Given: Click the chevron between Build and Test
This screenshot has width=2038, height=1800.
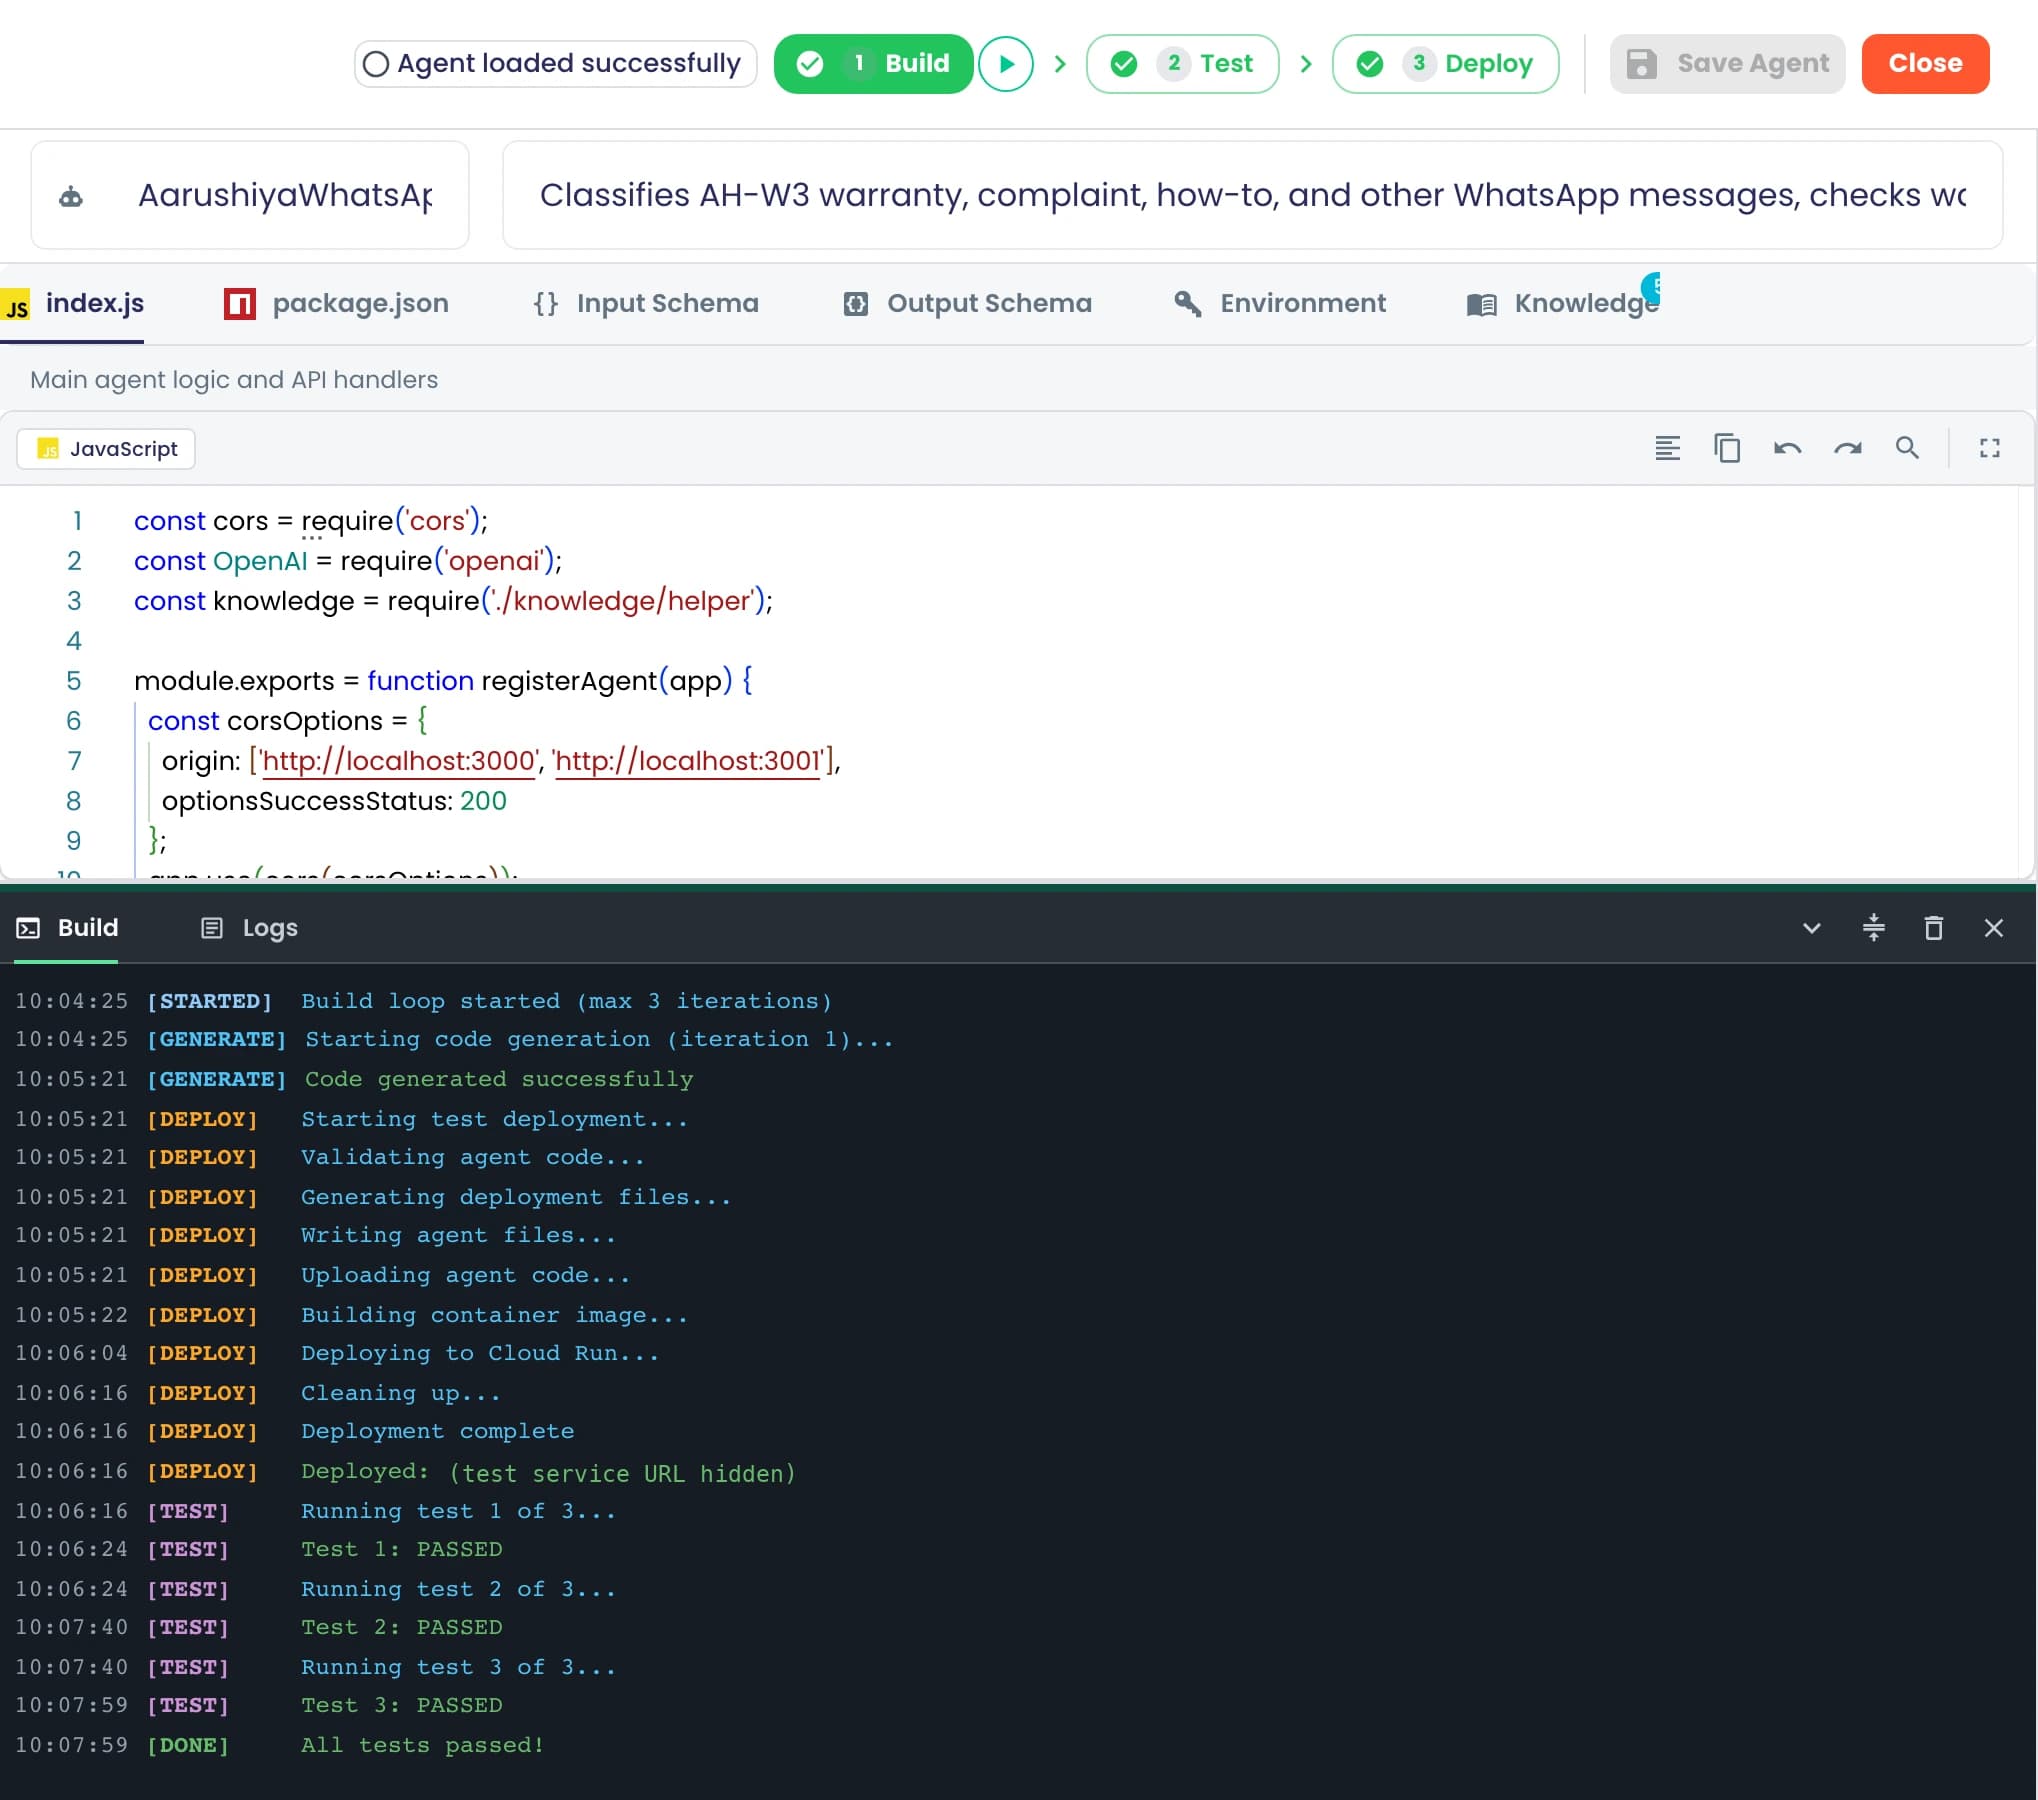Looking at the screenshot, I should pyautogui.click(x=1060, y=64).
